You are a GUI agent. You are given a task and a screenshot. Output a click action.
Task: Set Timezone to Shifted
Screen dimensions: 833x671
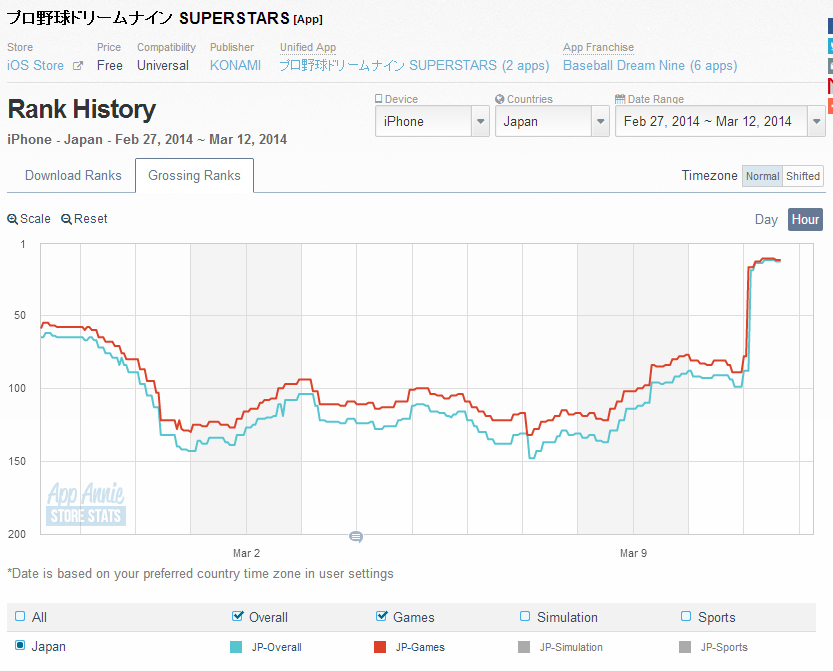(802, 176)
